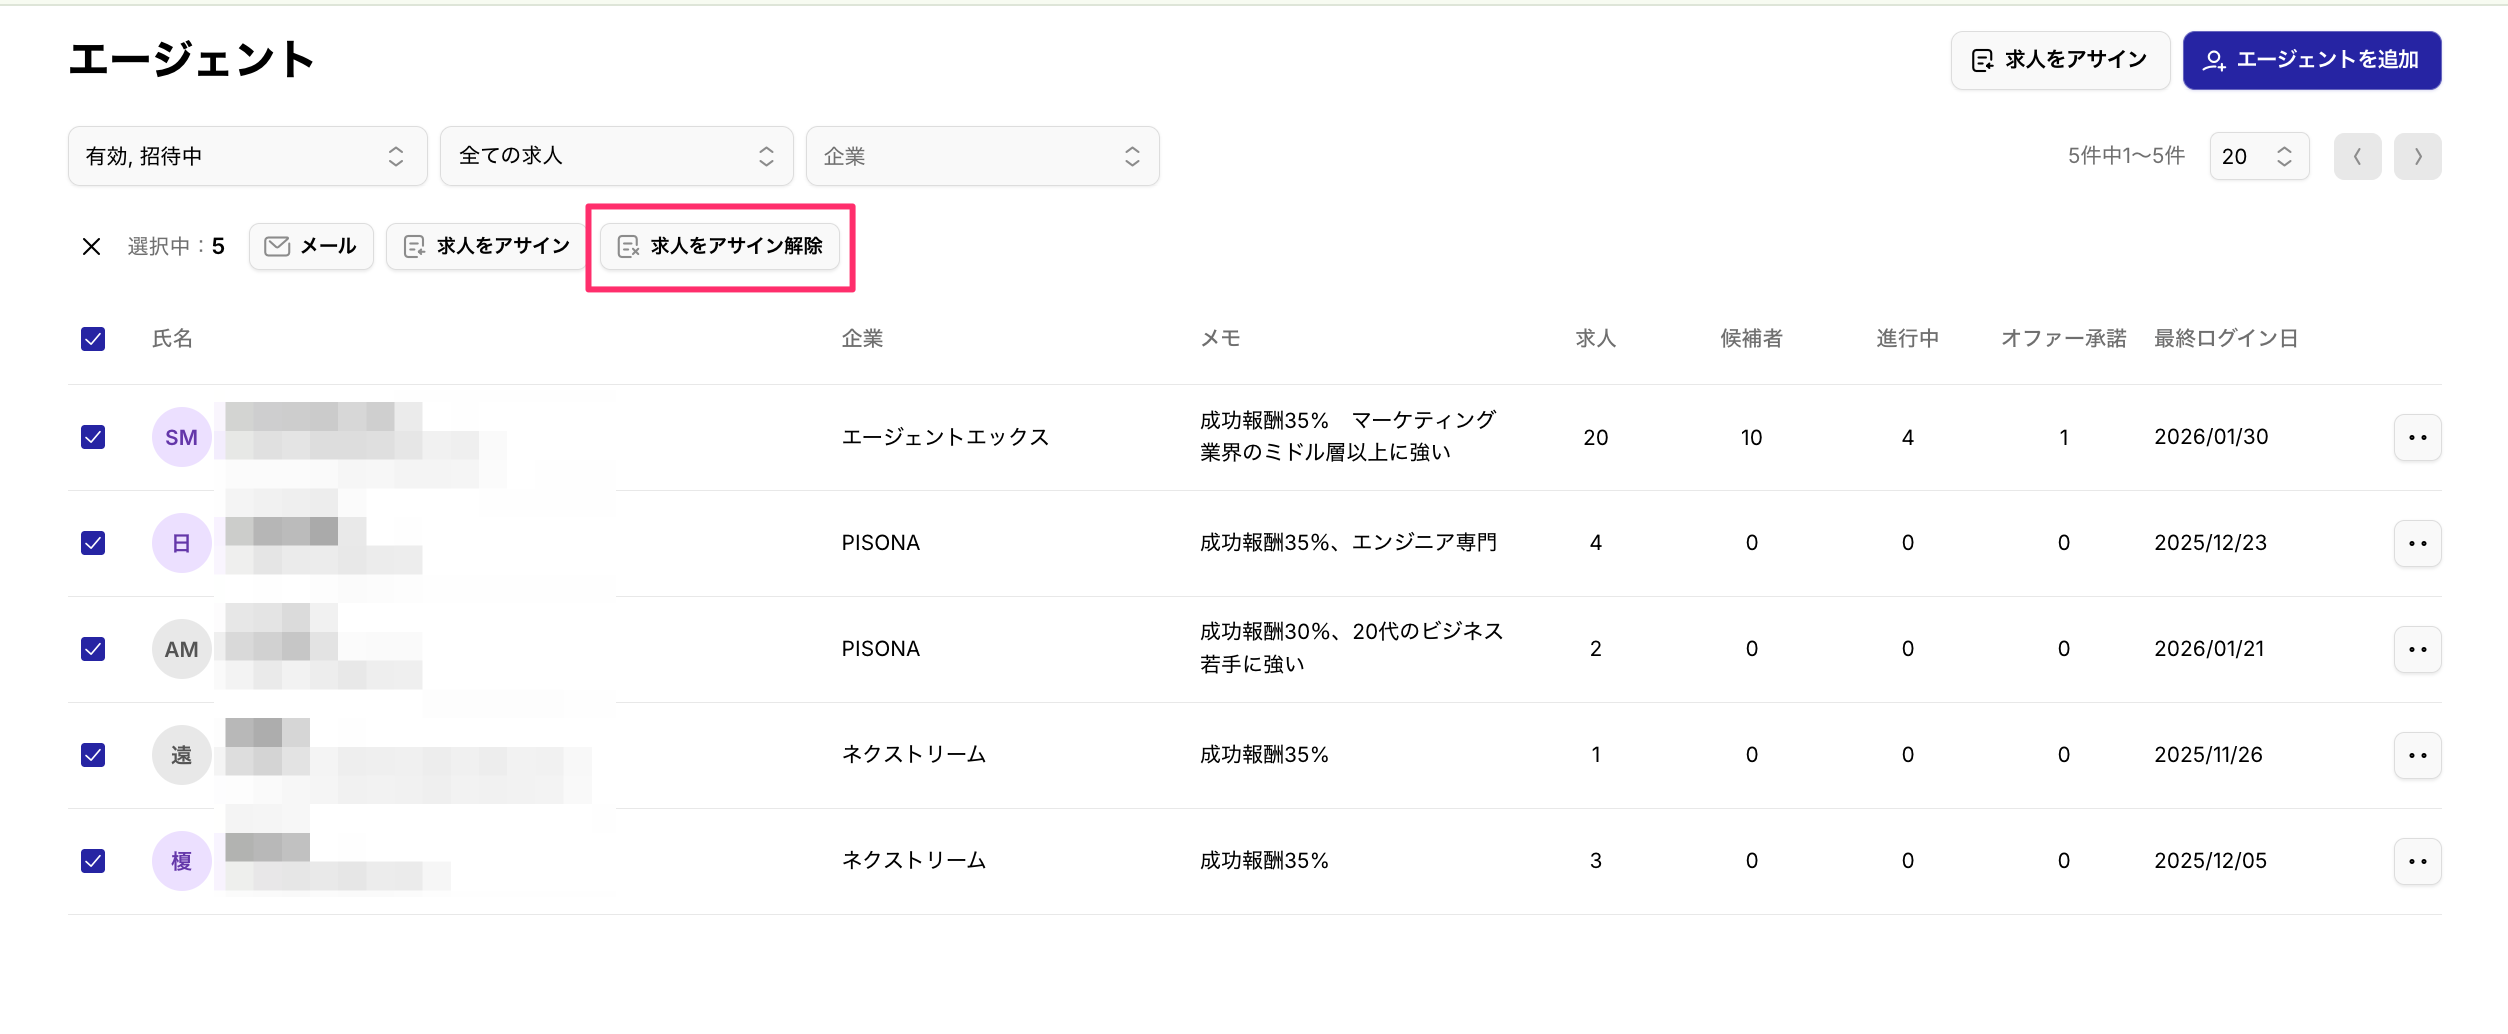Click the blue エージェントを追加 button
Screen dimensions: 2508x1034
coord(2311,61)
